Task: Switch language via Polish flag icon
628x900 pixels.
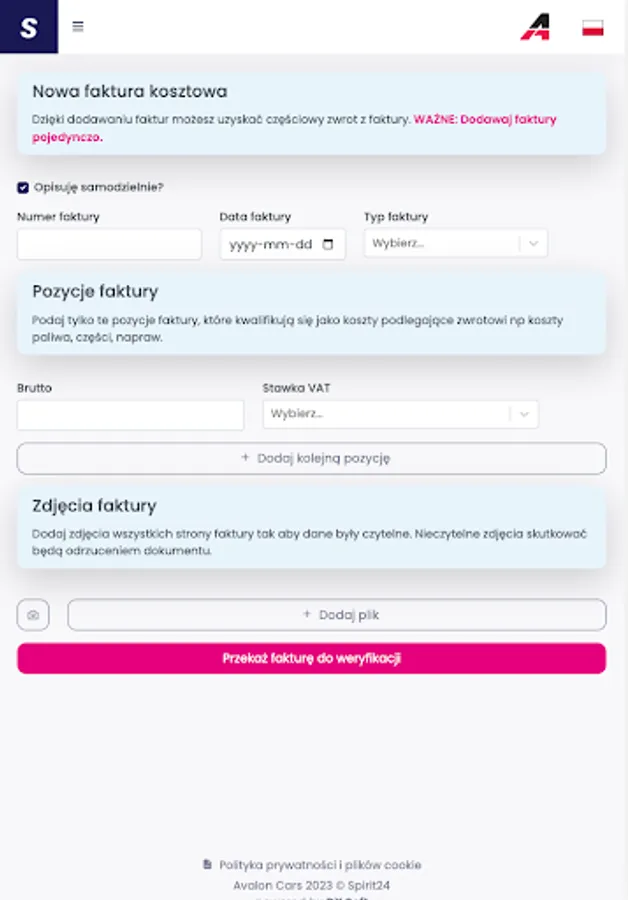Action: click(593, 28)
